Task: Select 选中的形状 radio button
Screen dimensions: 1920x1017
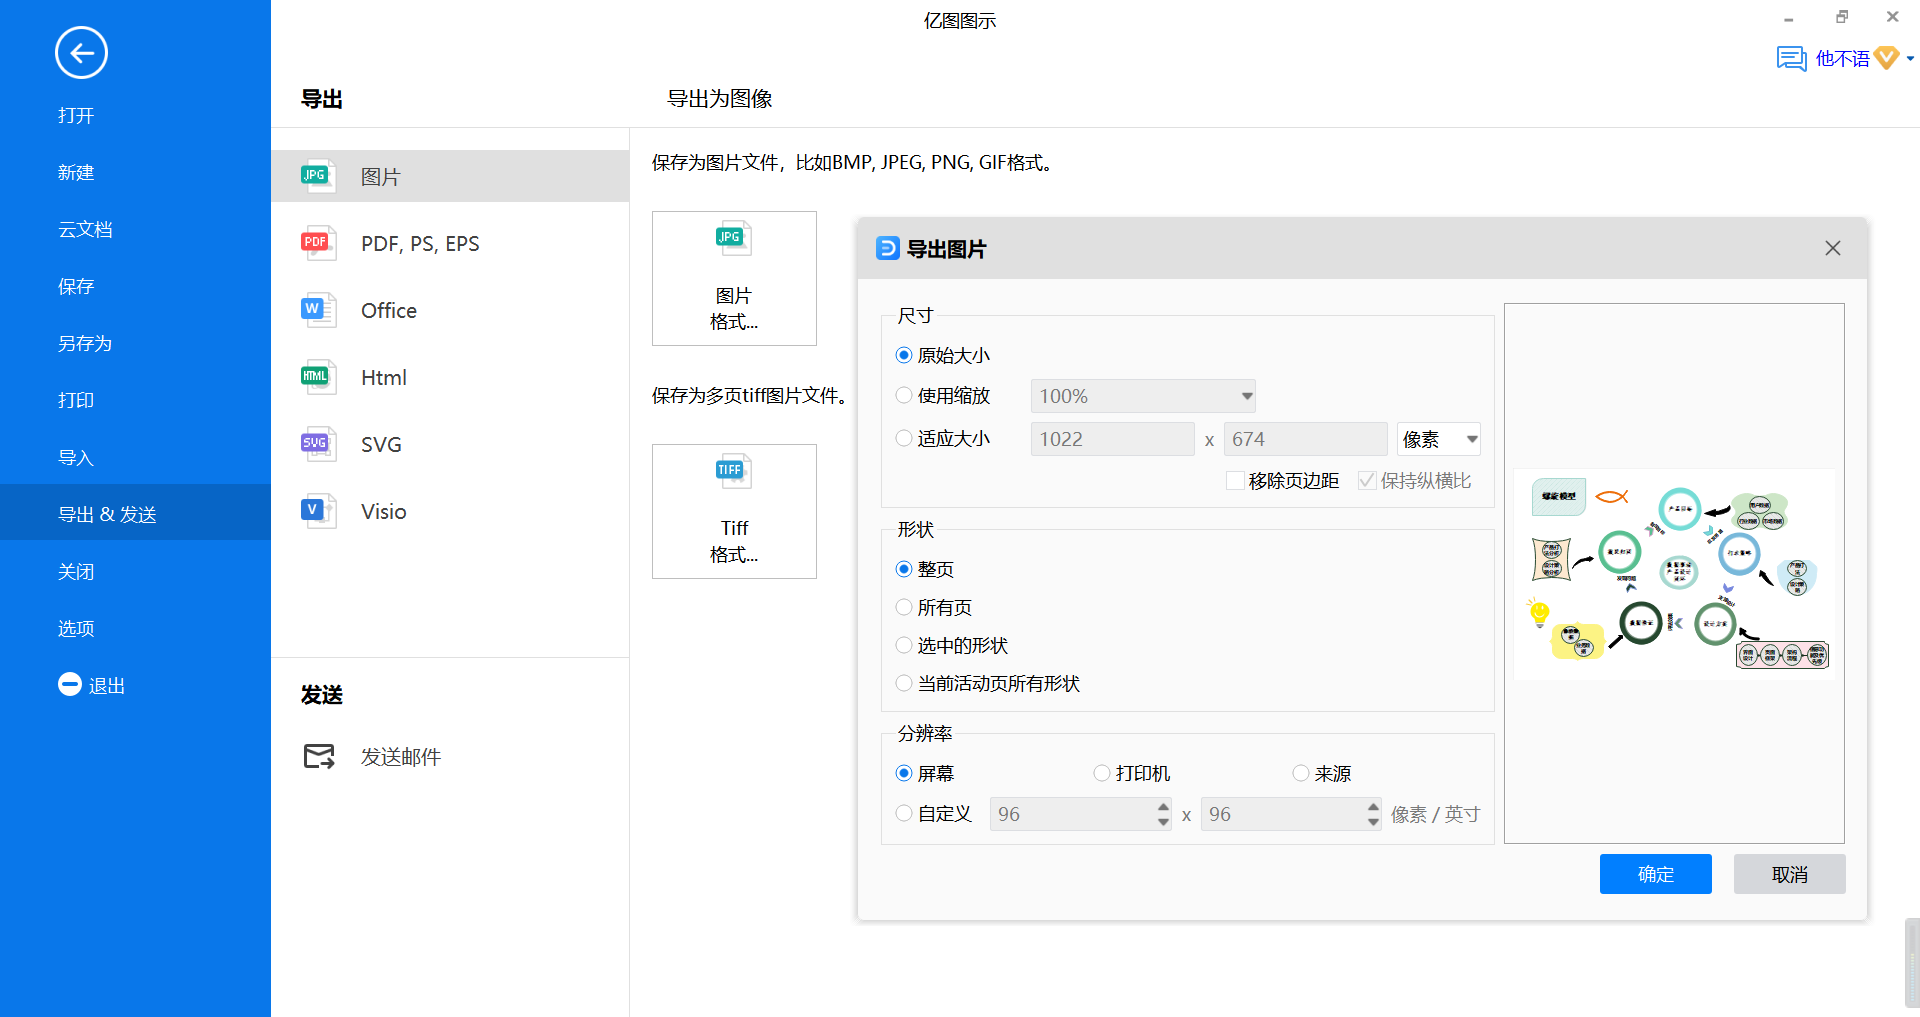Action: click(904, 645)
